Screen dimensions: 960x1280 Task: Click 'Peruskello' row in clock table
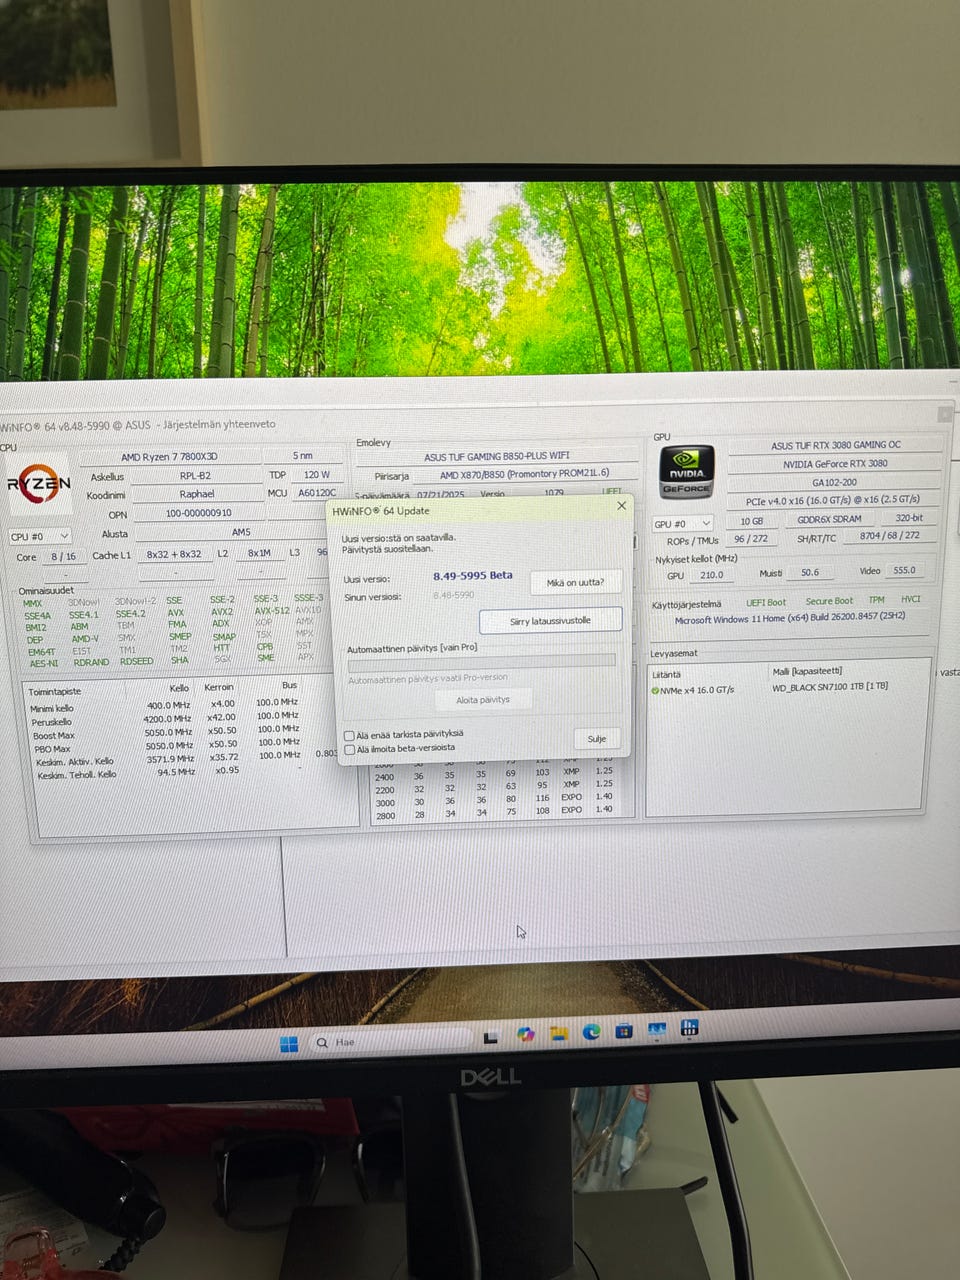[x=165, y=720]
